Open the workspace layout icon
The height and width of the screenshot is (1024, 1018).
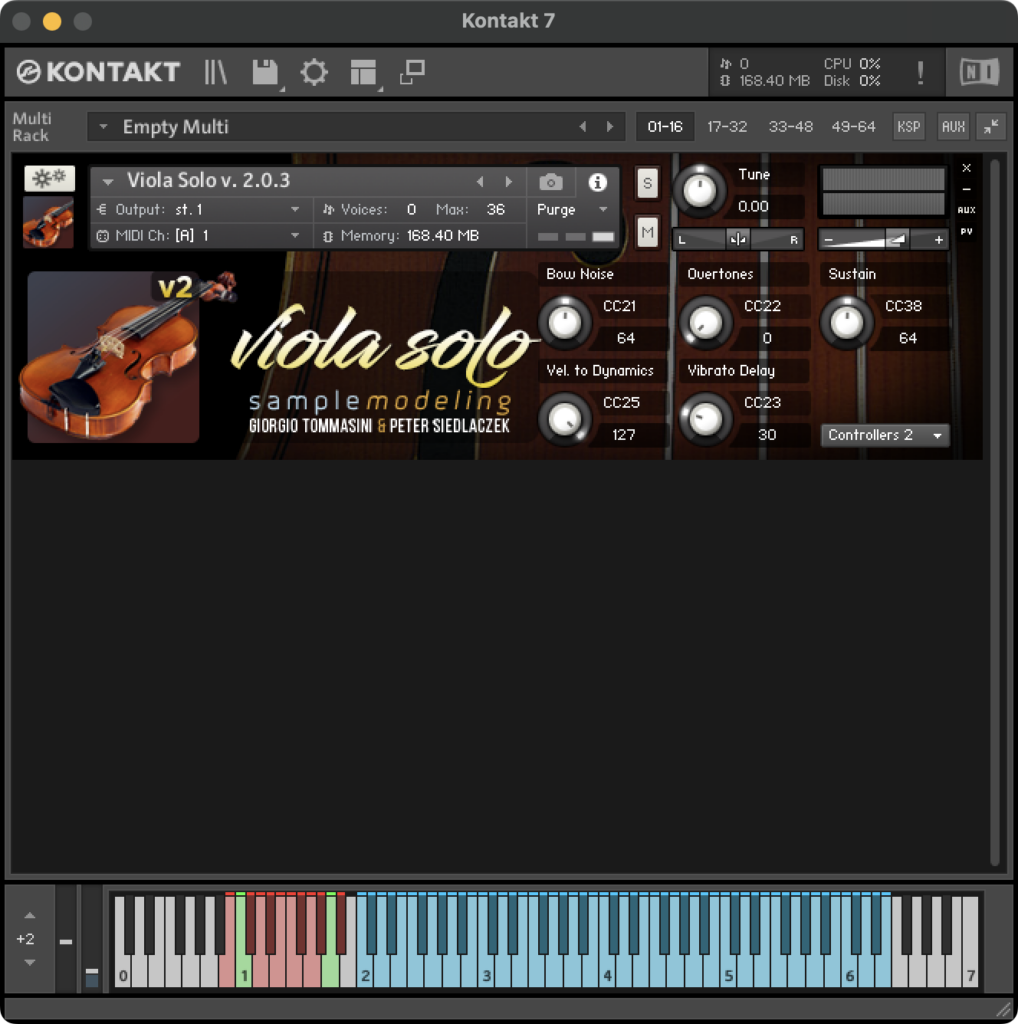pos(364,72)
